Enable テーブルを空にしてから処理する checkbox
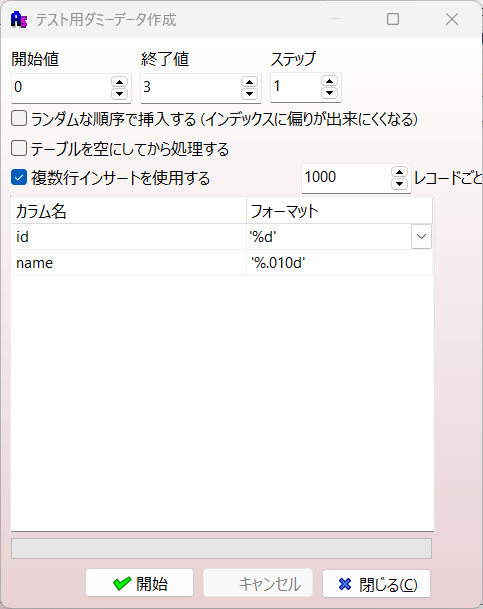Screen dimensions: 483x609 click(x=19, y=148)
